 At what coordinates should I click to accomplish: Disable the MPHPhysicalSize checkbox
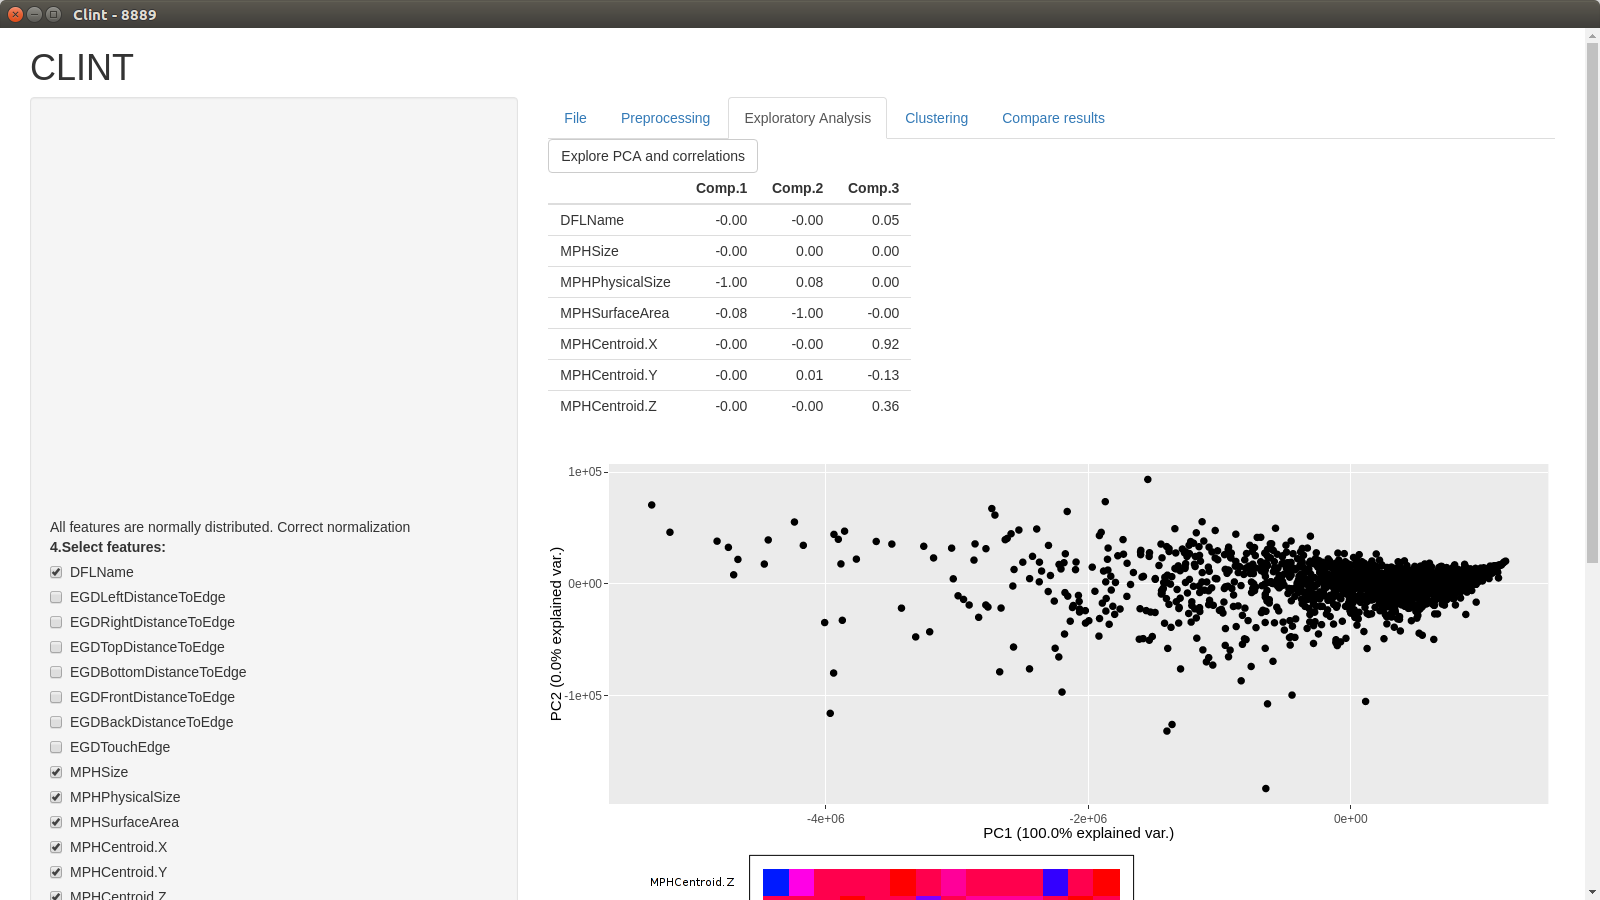[56, 797]
